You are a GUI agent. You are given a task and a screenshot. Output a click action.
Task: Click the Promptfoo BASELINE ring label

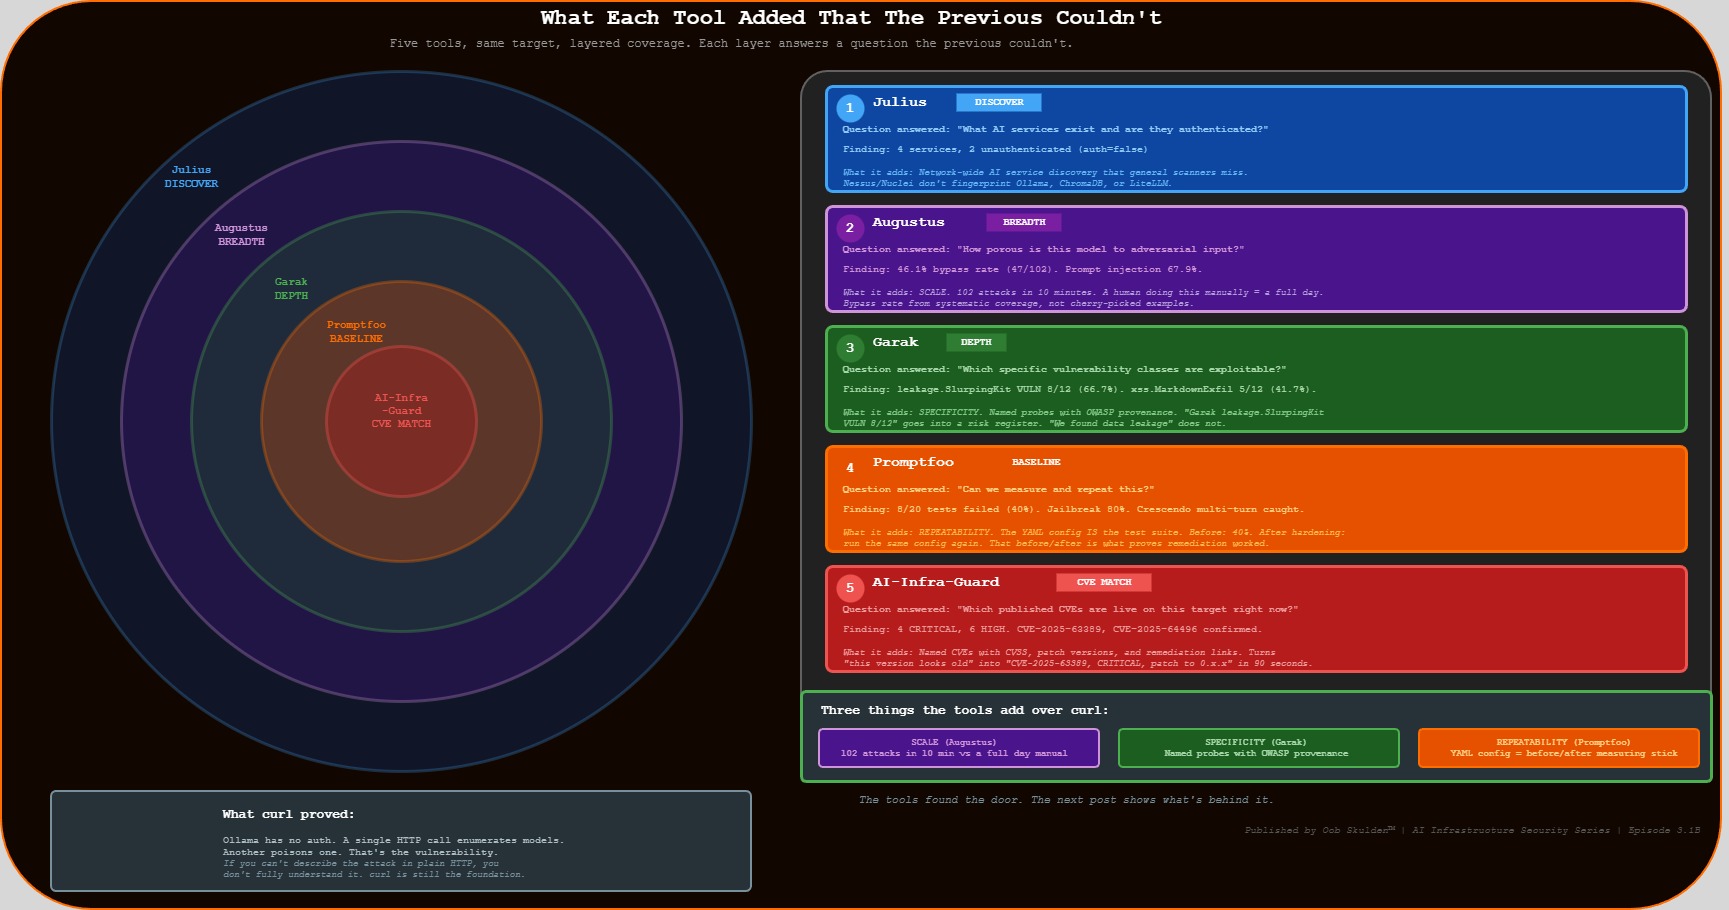[356, 332]
